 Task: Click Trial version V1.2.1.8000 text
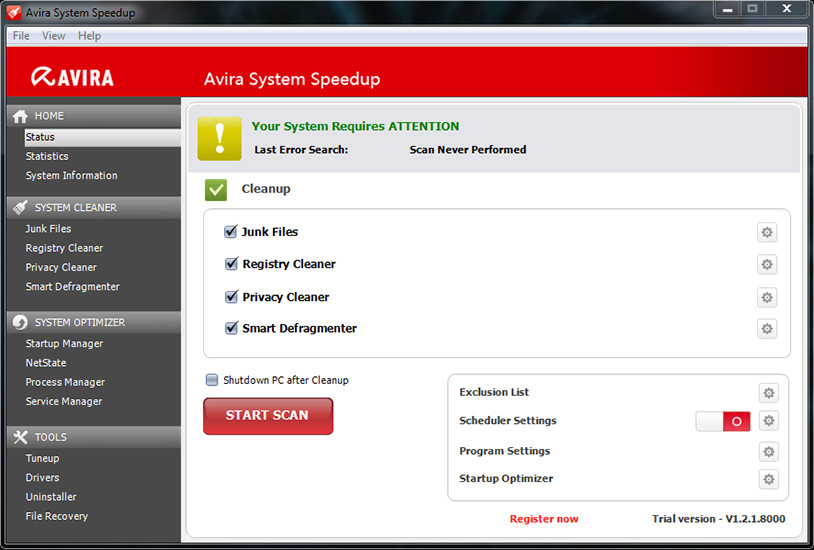(718, 519)
